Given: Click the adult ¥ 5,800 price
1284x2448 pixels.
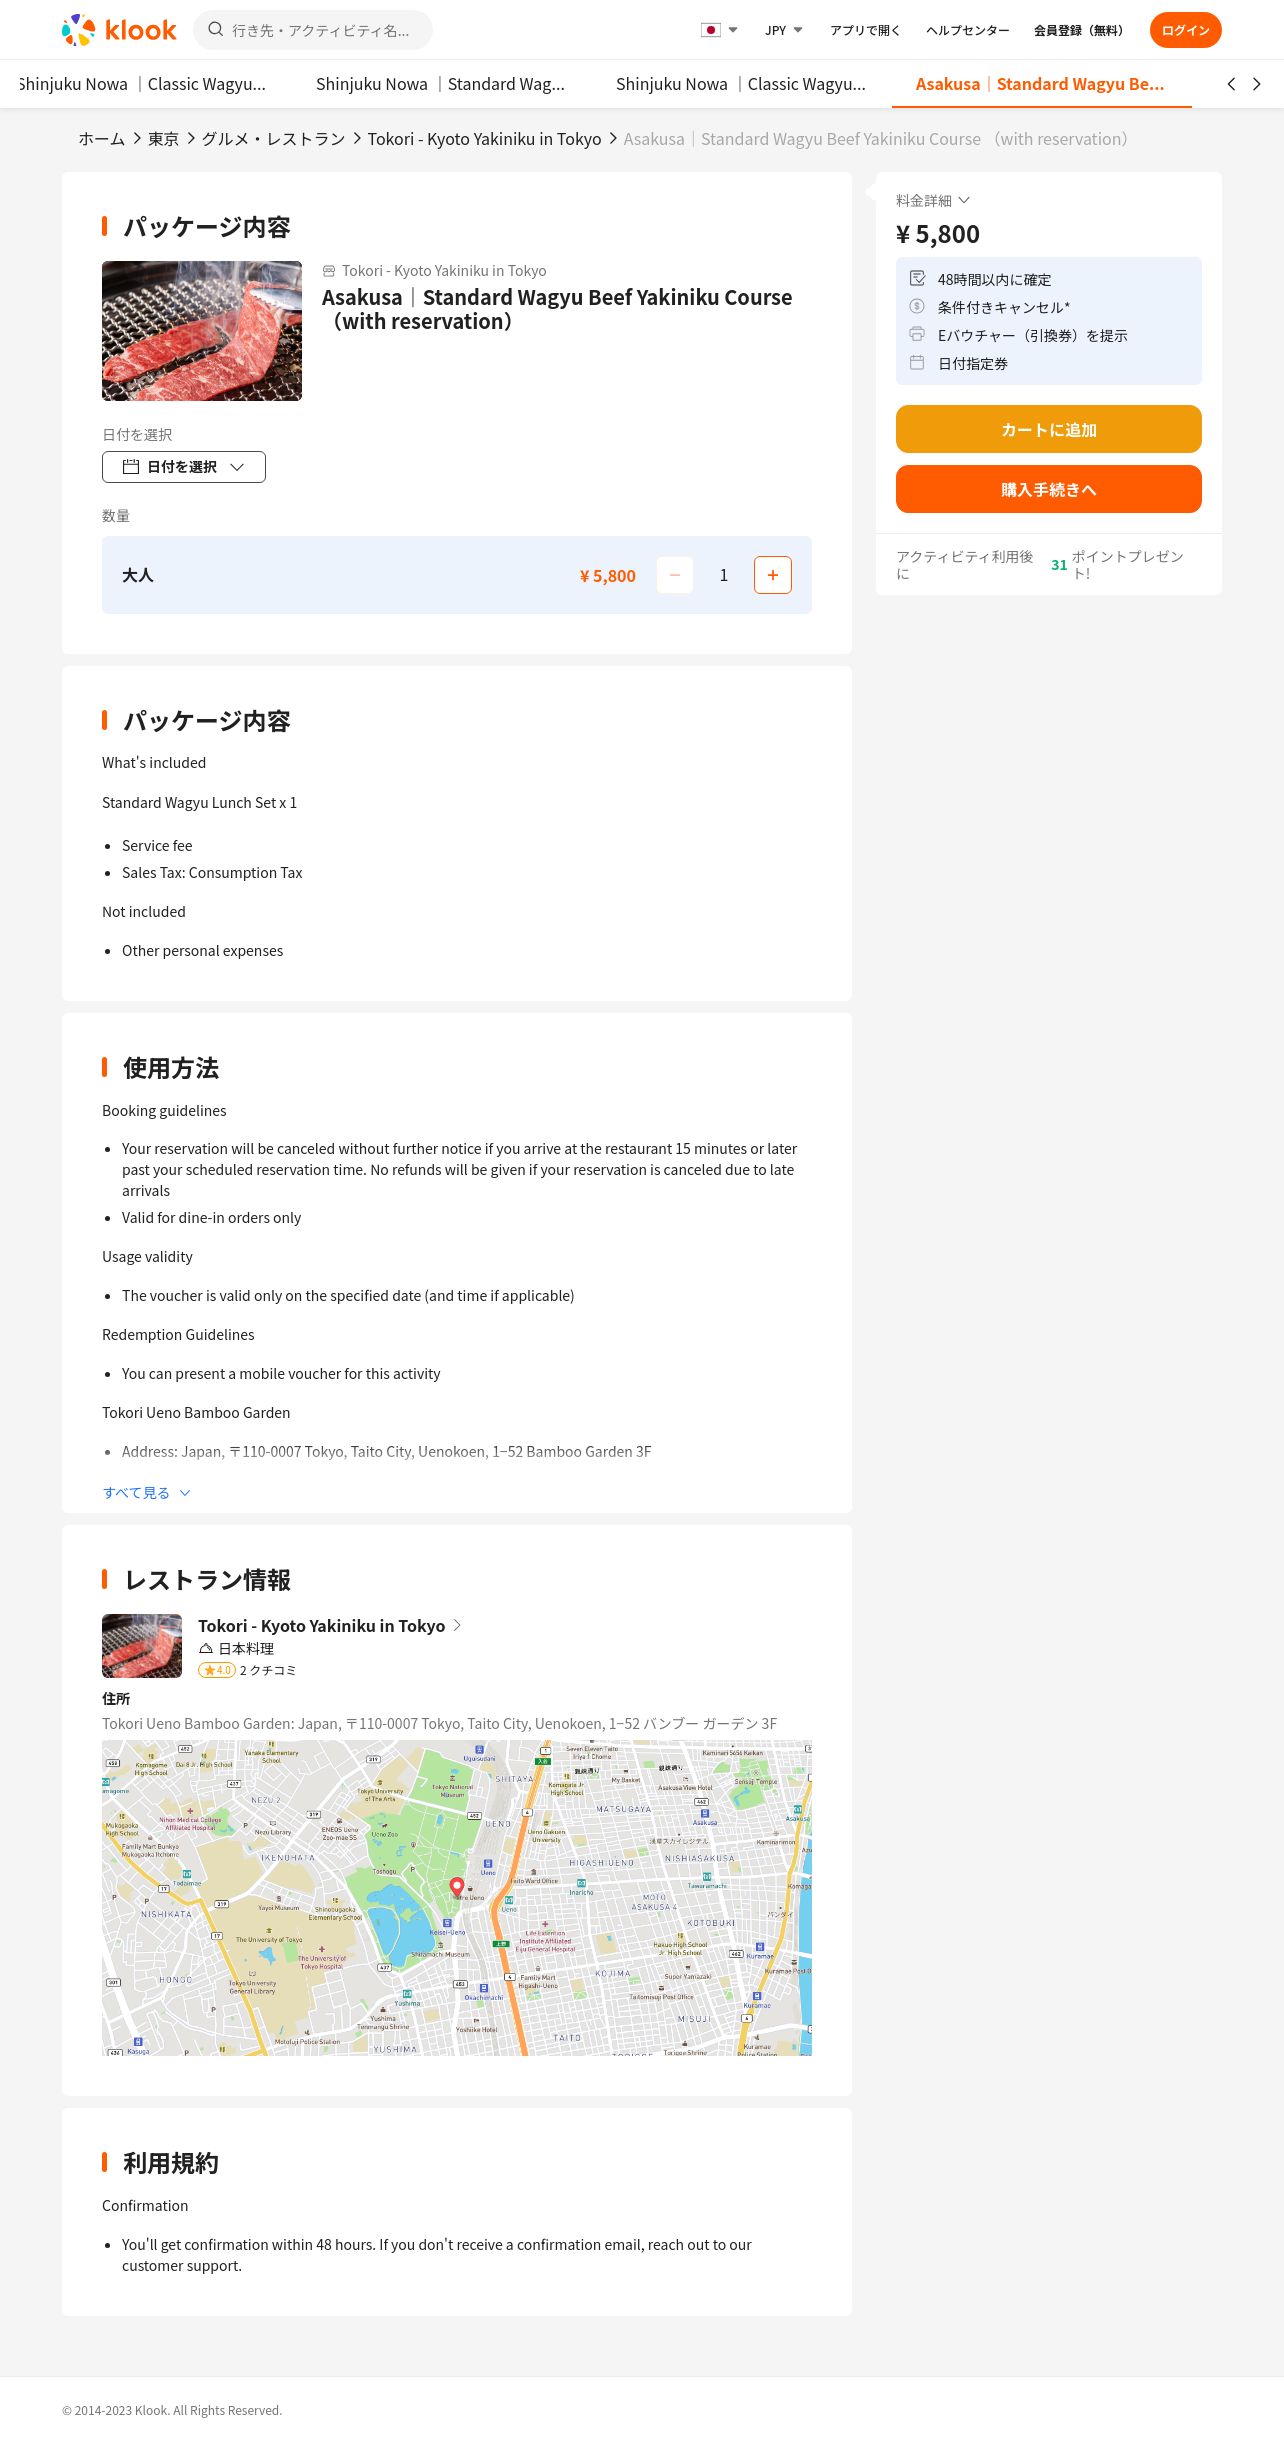Looking at the screenshot, I should pos(608,576).
